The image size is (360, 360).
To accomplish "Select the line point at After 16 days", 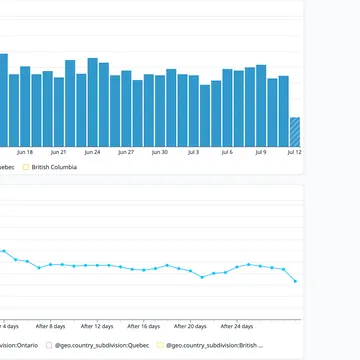I will click(x=144, y=270).
